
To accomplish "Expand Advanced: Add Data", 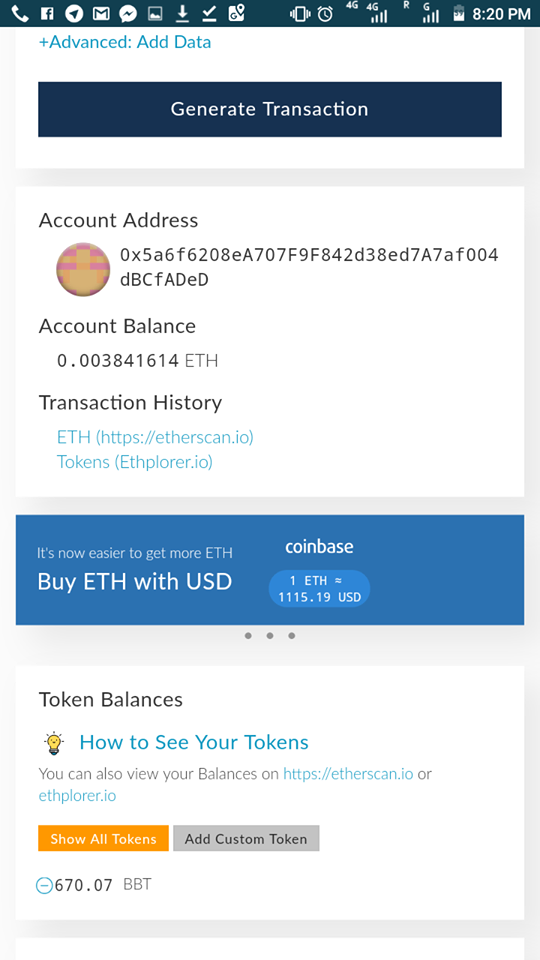I will 125,42.
